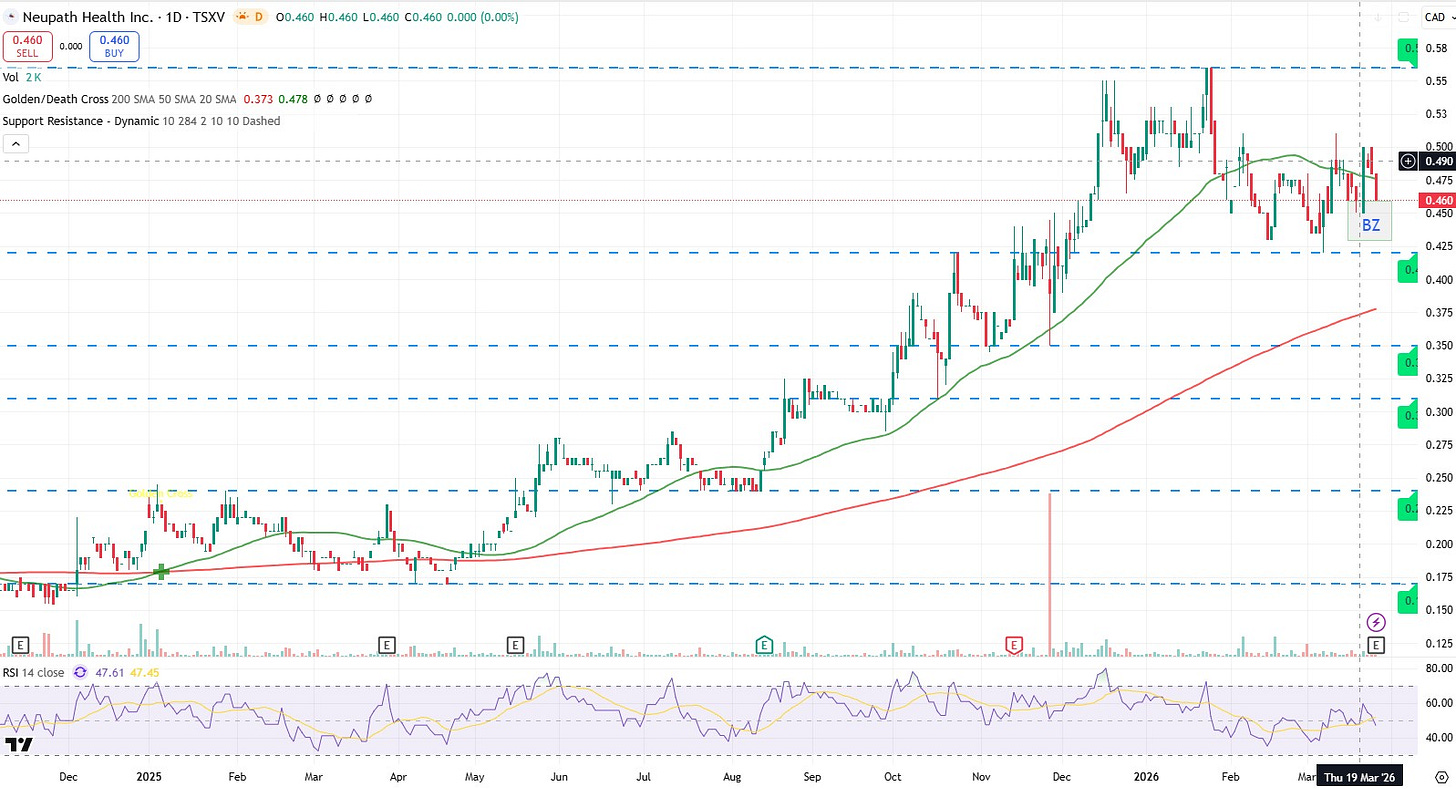This screenshot has height=789, width=1456.
Task: Click the green golden cross plus marker
Action: pos(161,571)
